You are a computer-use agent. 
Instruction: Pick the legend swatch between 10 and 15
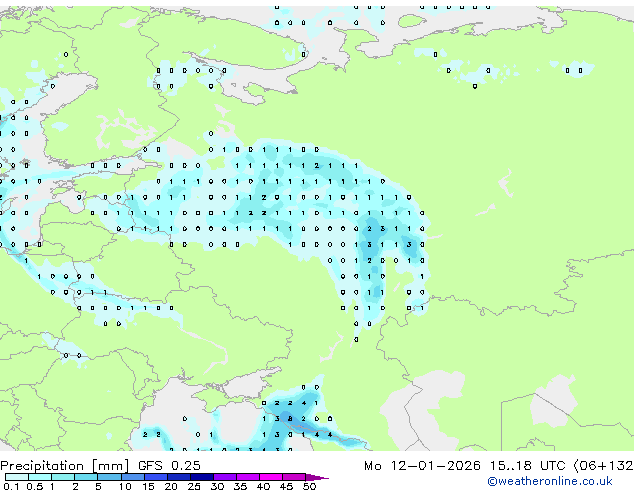[x=133, y=477]
